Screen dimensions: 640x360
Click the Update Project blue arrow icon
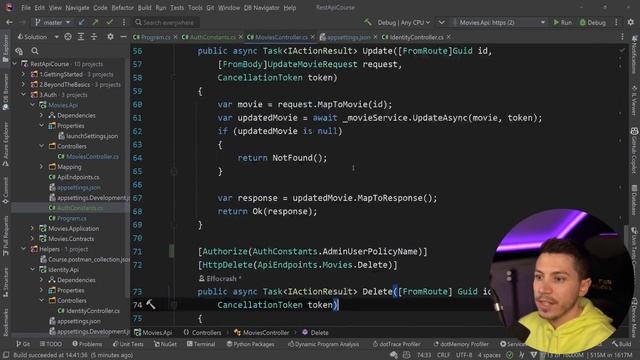tap(82, 22)
